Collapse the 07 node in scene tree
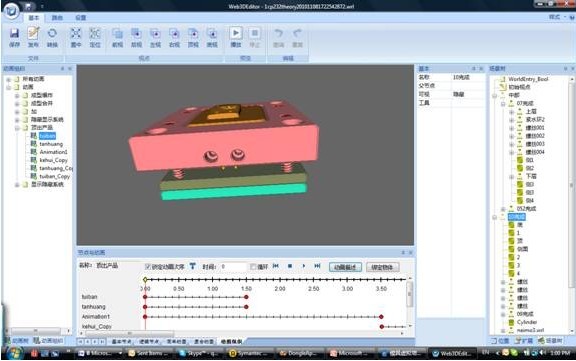Screen dimensions: 576x361 503,104
